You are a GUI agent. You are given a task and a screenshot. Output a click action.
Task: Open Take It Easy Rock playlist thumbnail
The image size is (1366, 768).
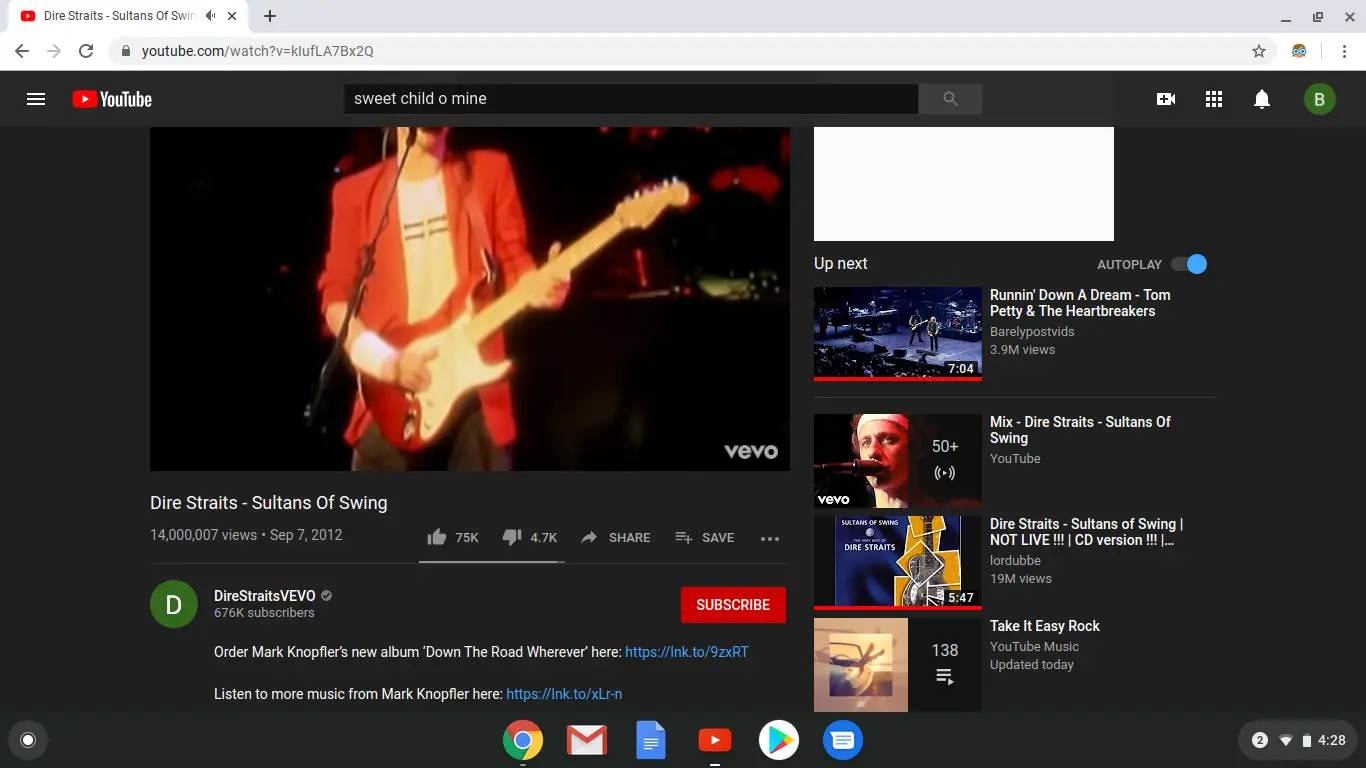898,665
